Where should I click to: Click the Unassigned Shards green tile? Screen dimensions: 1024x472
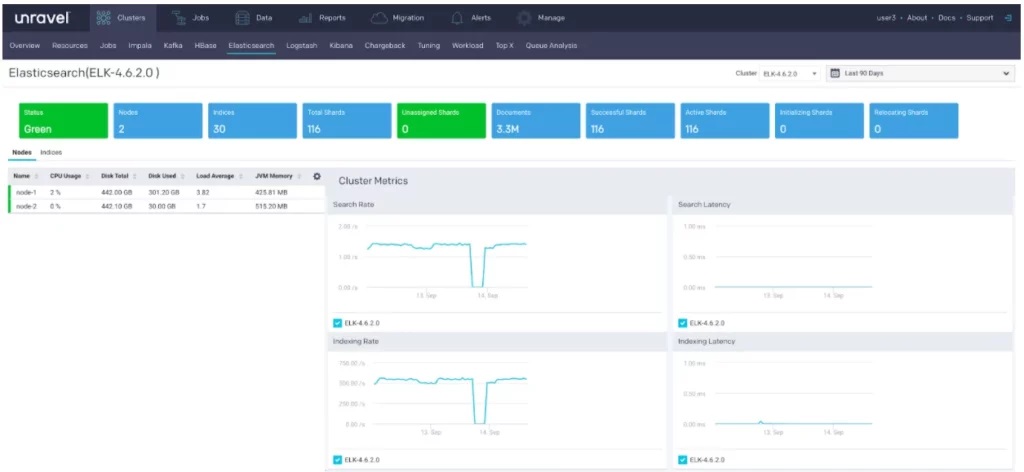pyautogui.click(x=441, y=120)
